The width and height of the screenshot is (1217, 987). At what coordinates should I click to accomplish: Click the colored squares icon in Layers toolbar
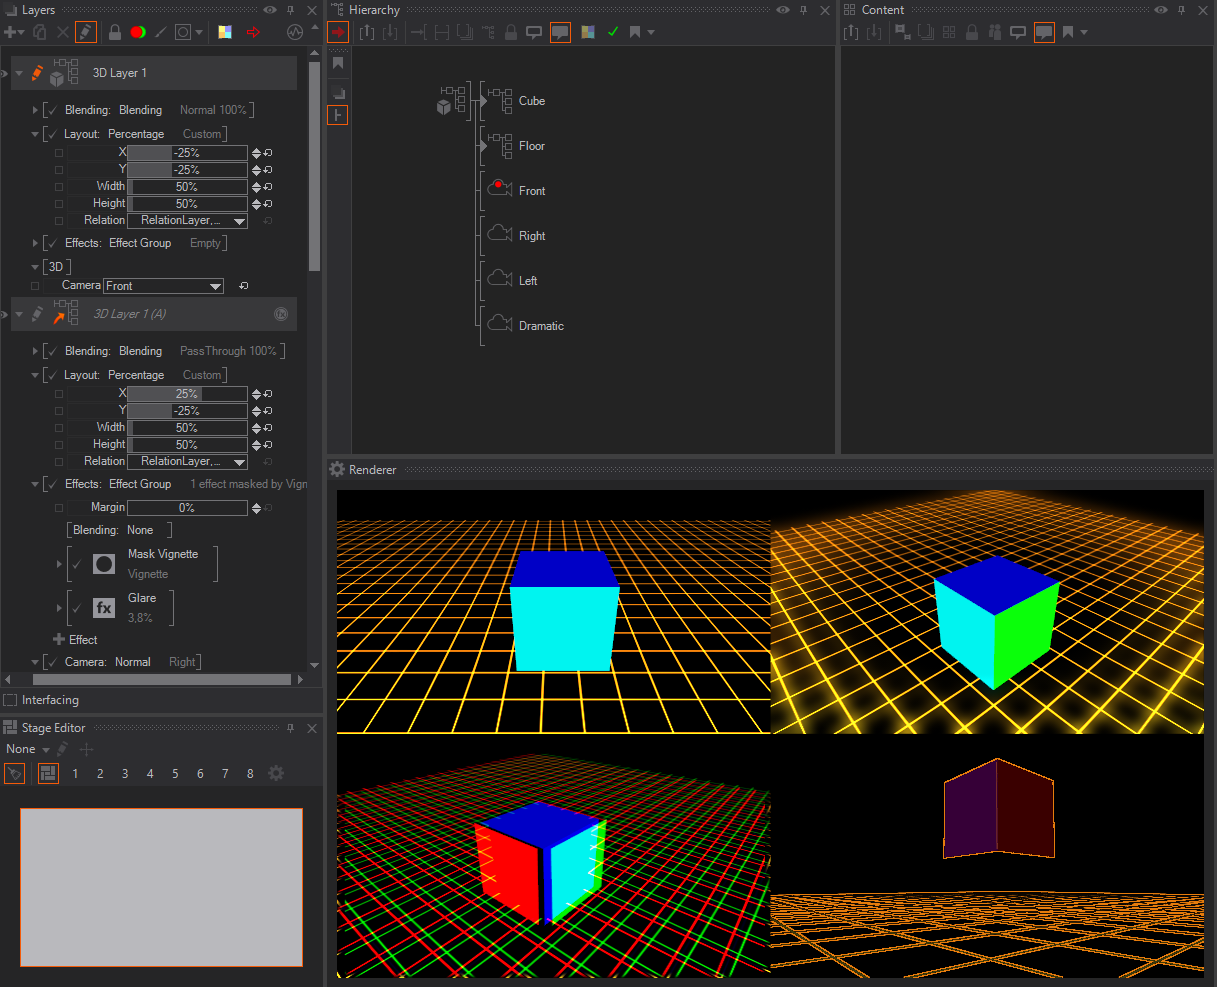pyautogui.click(x=225, y=32)
